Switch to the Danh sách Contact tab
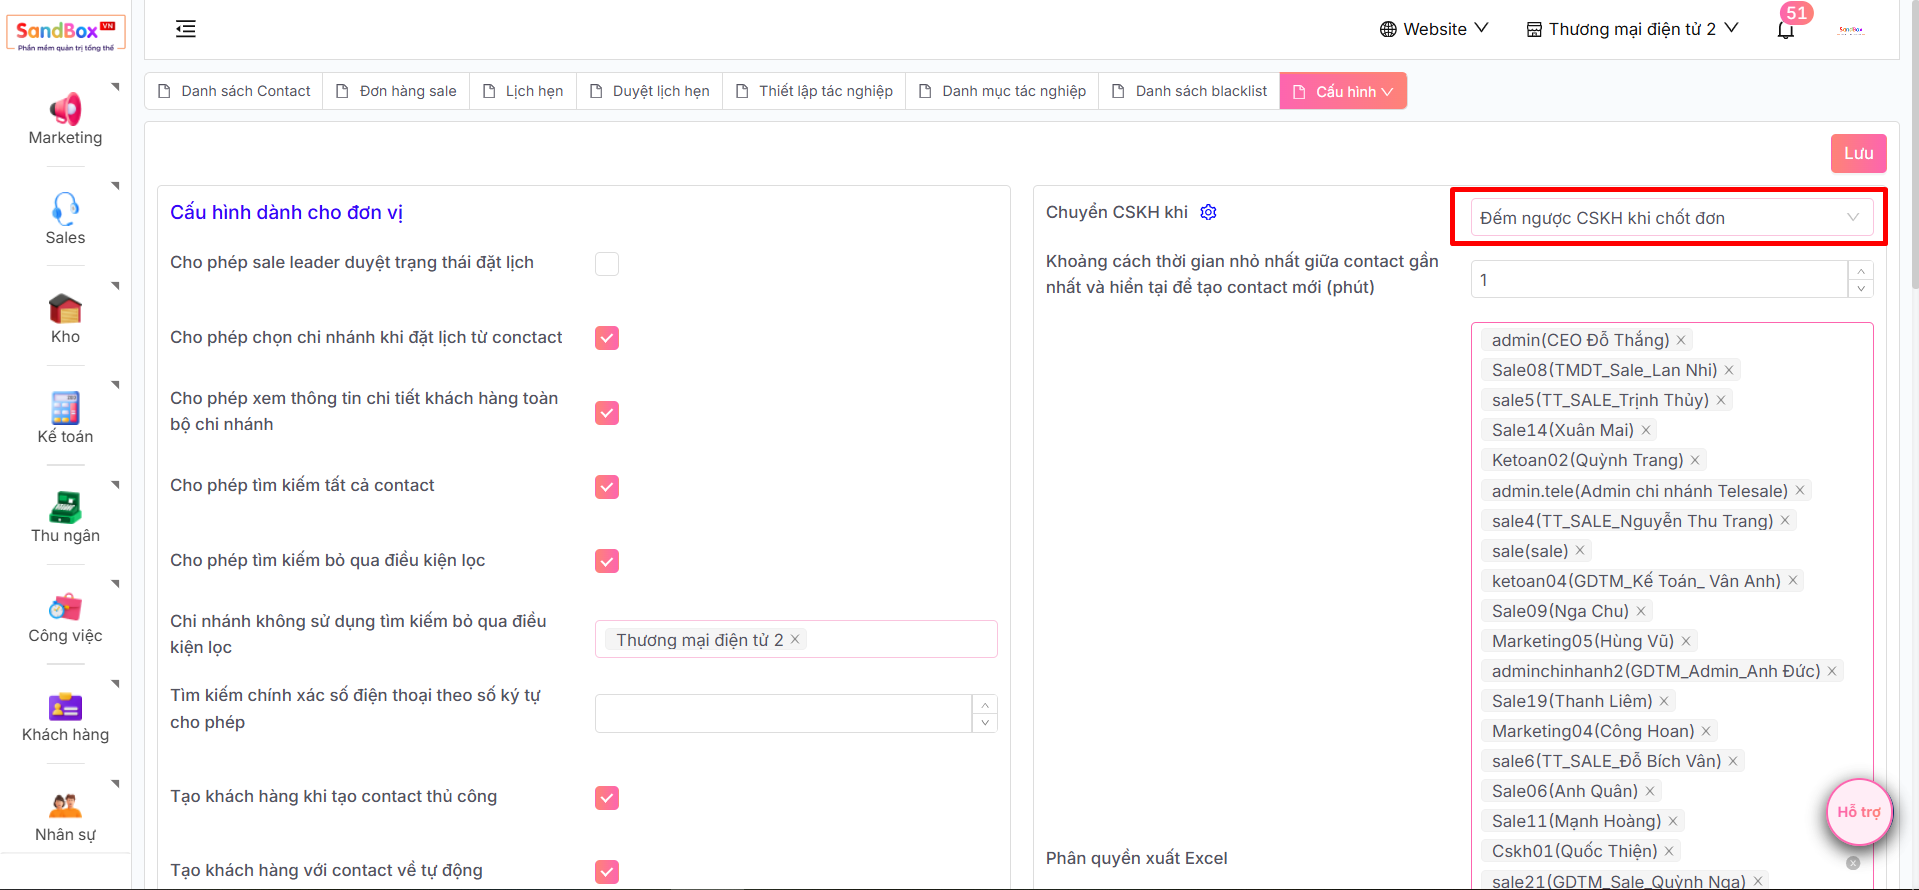 pyautogui.click(x=234, y=91)
